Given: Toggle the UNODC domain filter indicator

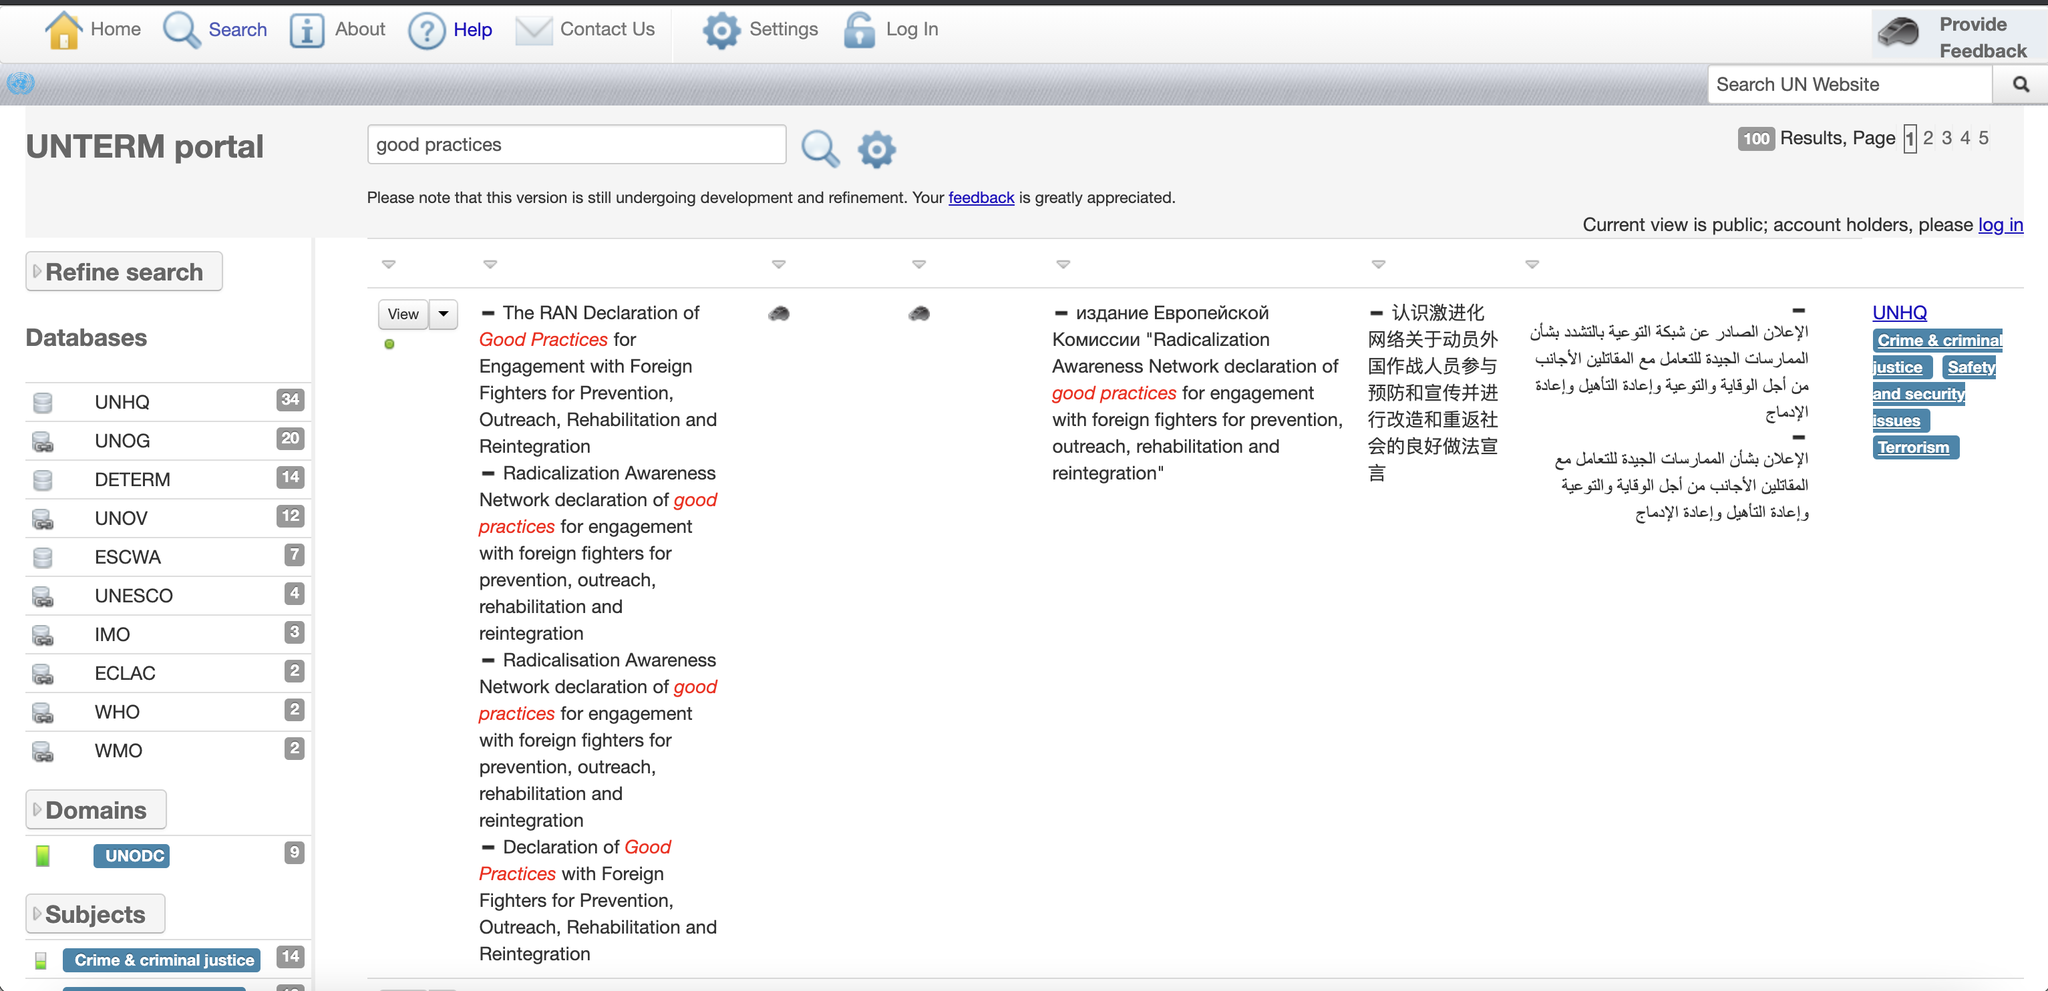Looking at the screenshot, I should point(43,856).
